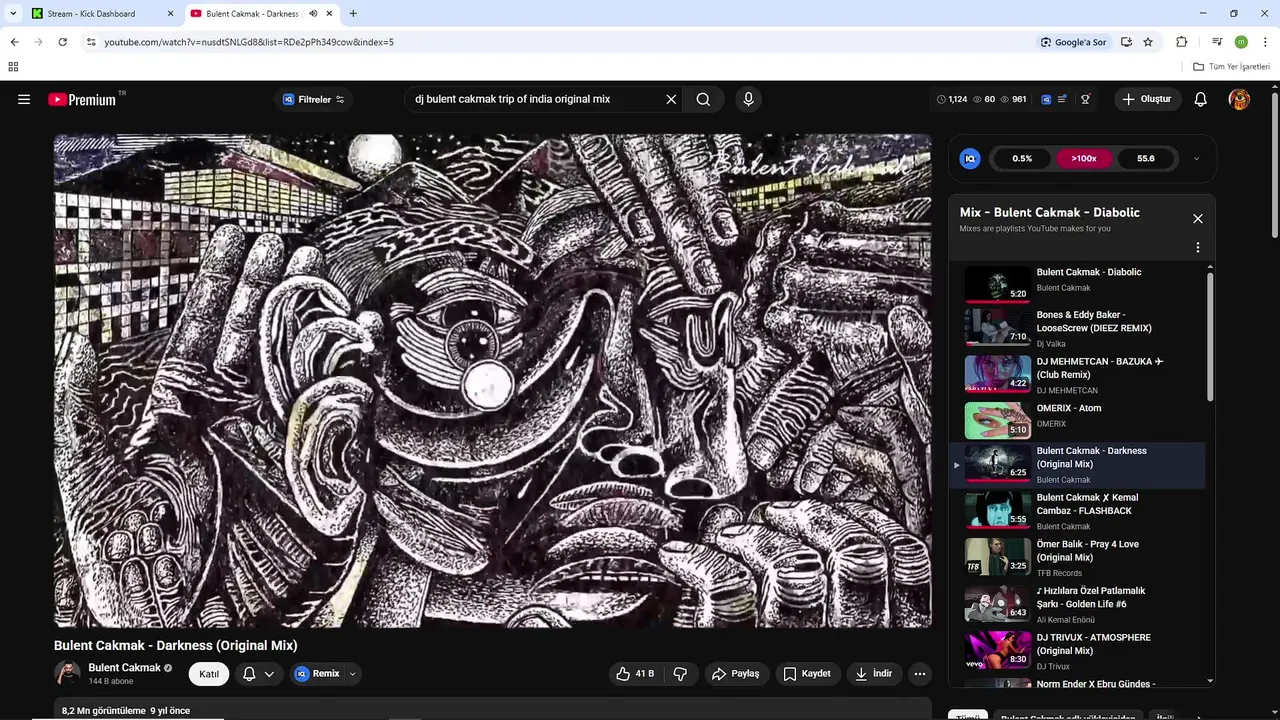Open YouTube notifications bell in header
This screenshot has width=1280, height=720.
[x=1201, y=99]
